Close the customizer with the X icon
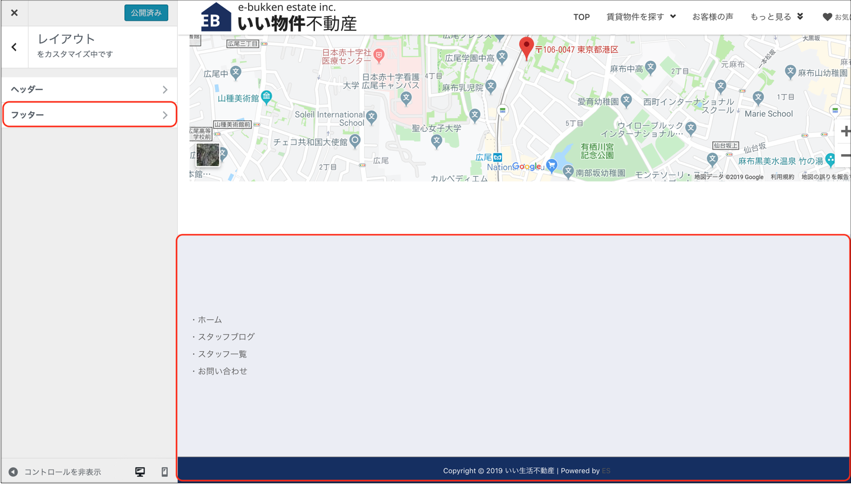Image resolution: width=851 pixels, height=484 pixels. 14,13
